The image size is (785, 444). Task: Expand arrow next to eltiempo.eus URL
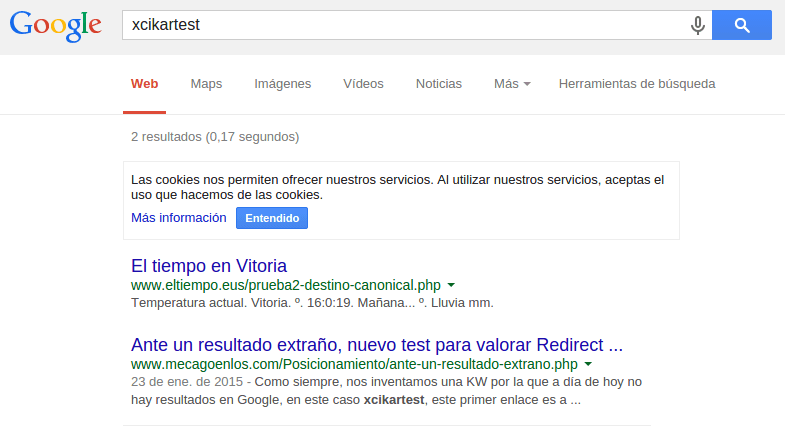pos(451,285)
